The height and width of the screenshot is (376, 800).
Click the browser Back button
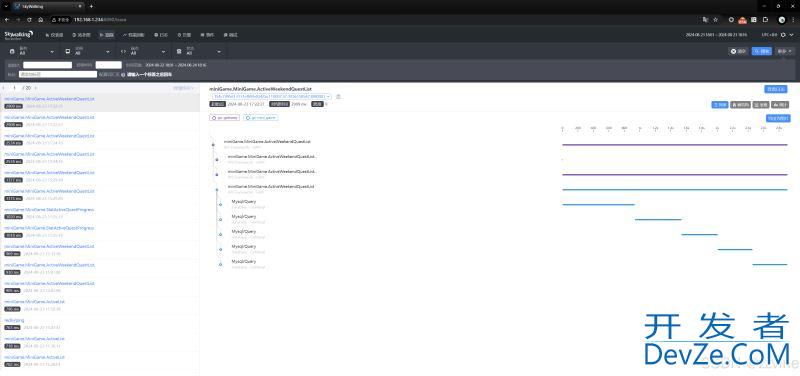[7, 19]
